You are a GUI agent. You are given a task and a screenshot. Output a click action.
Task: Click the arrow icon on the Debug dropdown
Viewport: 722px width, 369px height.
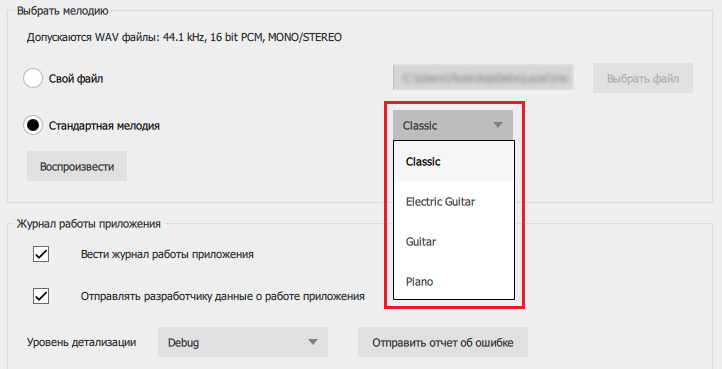(313, 342)
